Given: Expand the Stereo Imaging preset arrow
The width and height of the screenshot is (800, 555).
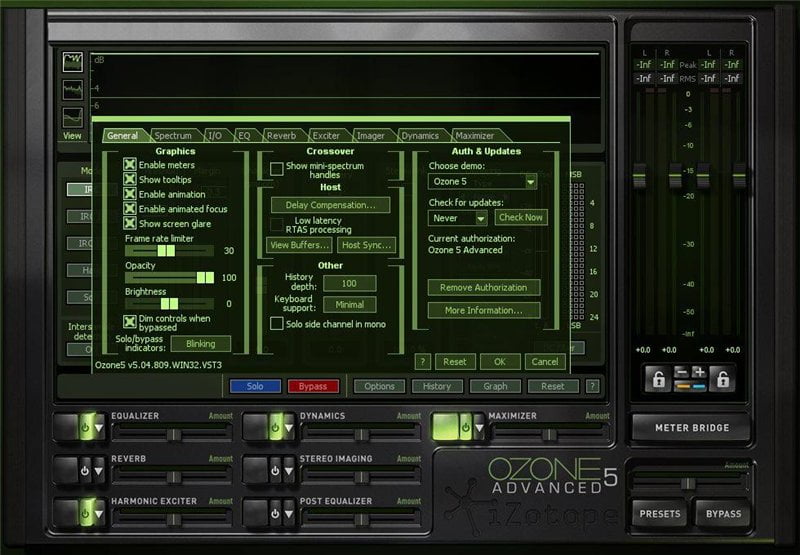Looking at the screenshot, I should pos(289,470).
